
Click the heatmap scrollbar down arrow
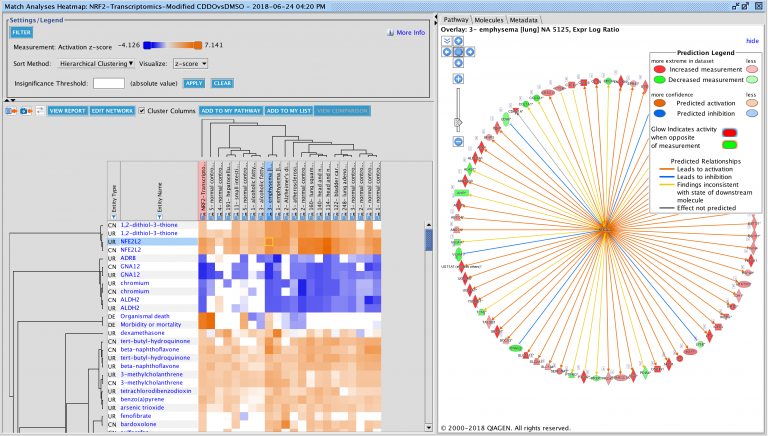tap(429, 428)
